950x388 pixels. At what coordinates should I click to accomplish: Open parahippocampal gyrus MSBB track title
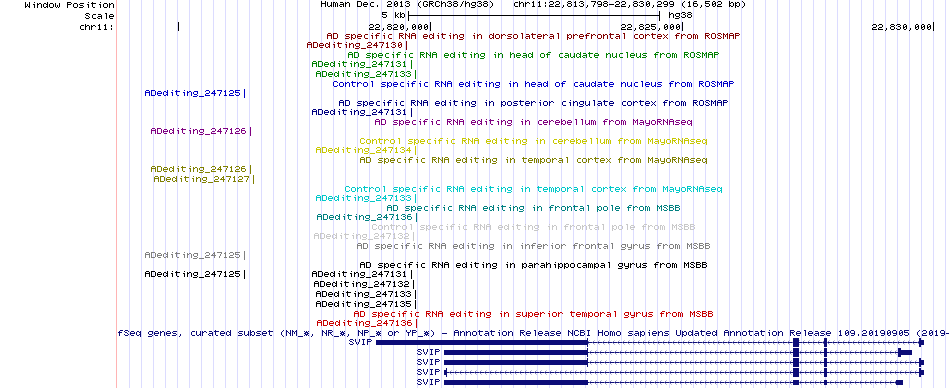[x=533, y=266]
